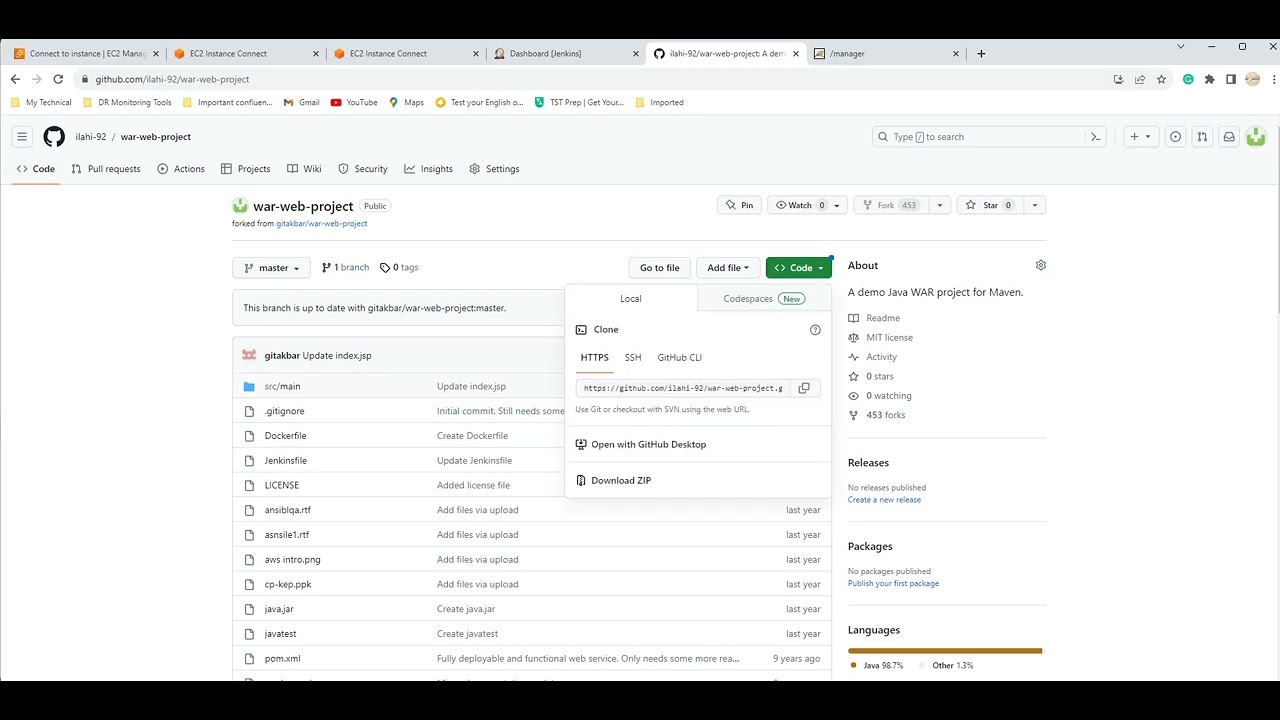Open the Issues icon in header
This screenshot has height=720, width=1280.
point(1176,137)
